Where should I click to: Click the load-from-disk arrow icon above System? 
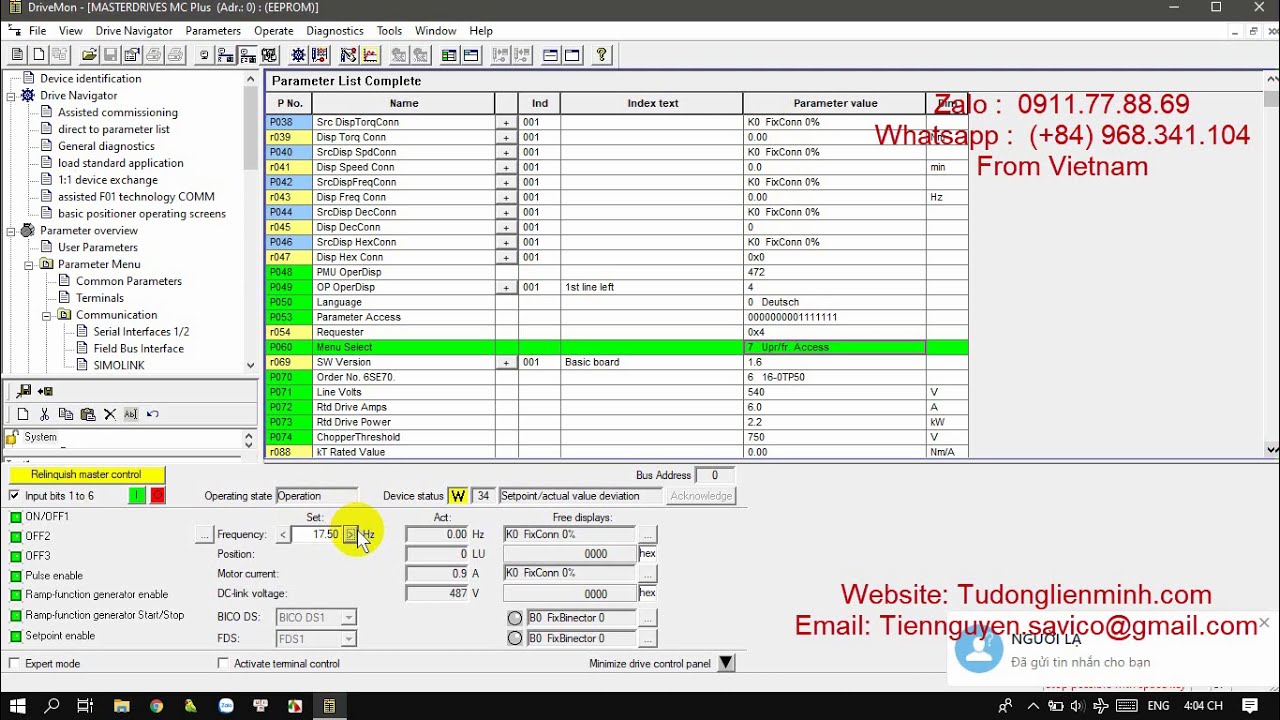click(x=45, y=391)
